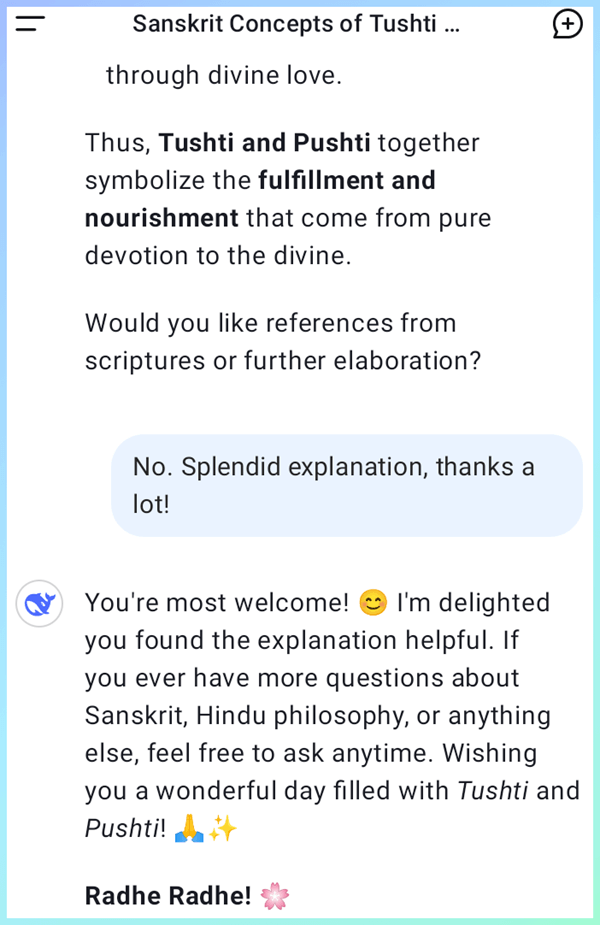Tap the 'Sanskrit, Hindu philosophy, or anything' line
This screenshot has height=925, width=600.
[x=318, y=716]
